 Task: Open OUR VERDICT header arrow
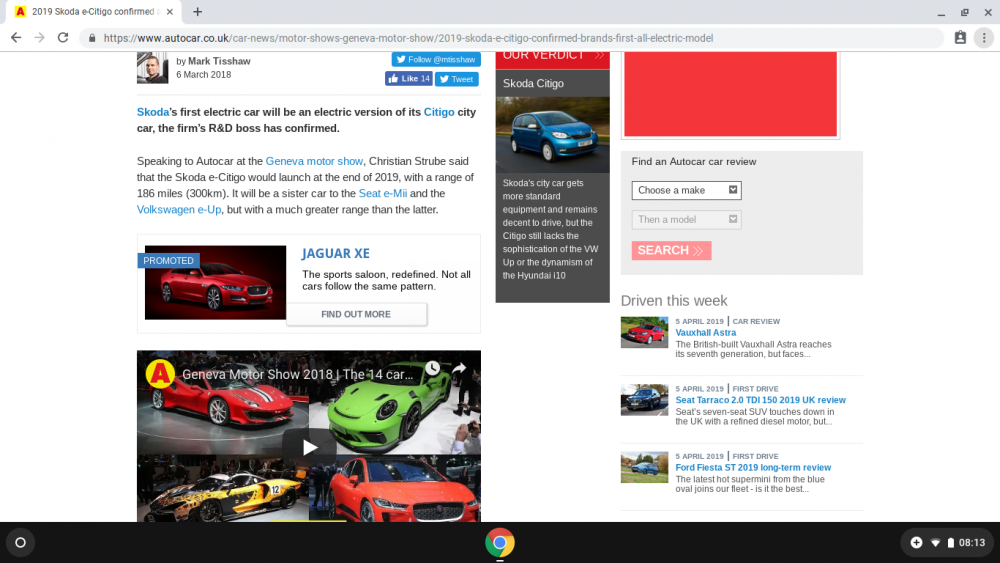[599, 55]
